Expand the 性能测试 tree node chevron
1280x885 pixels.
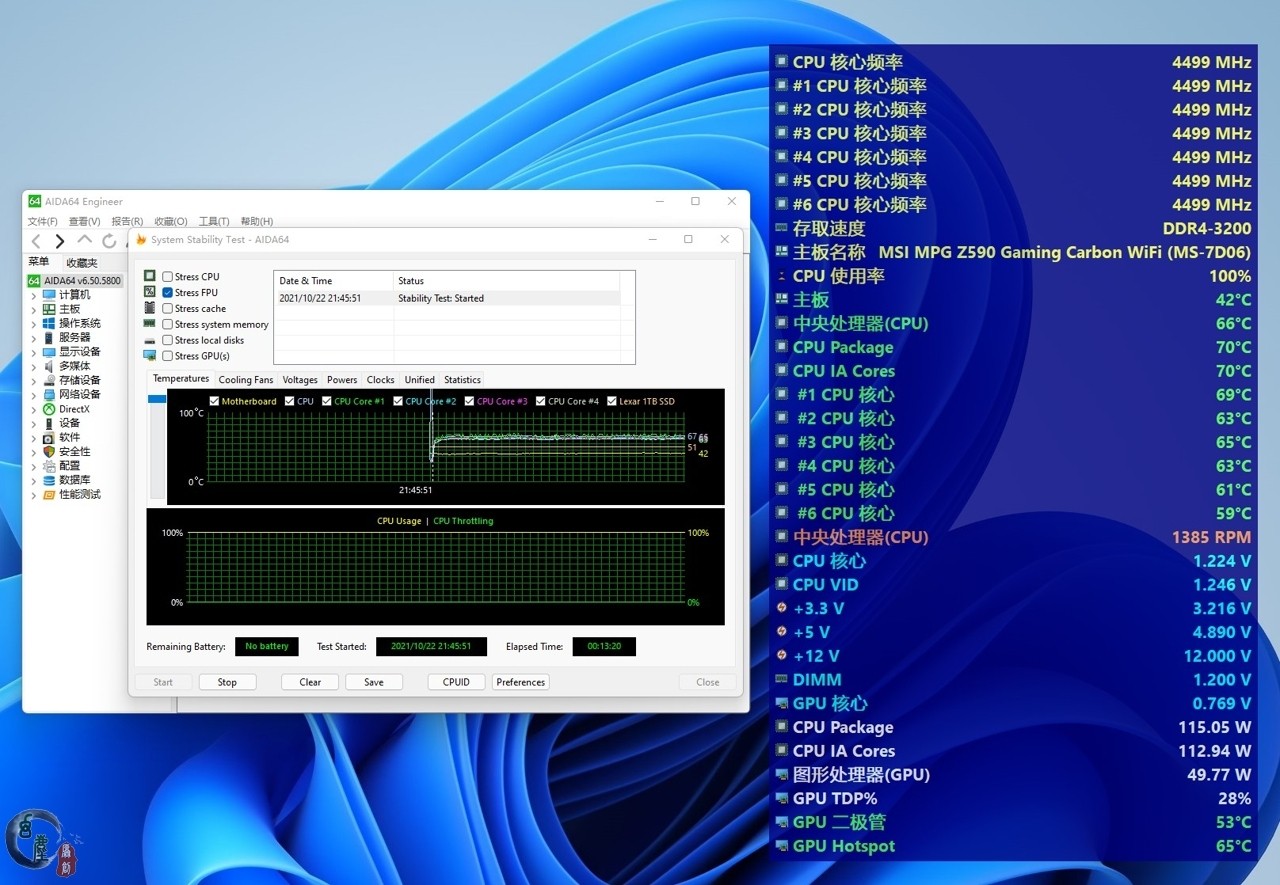pyautogui.click(x=33, y=495)
